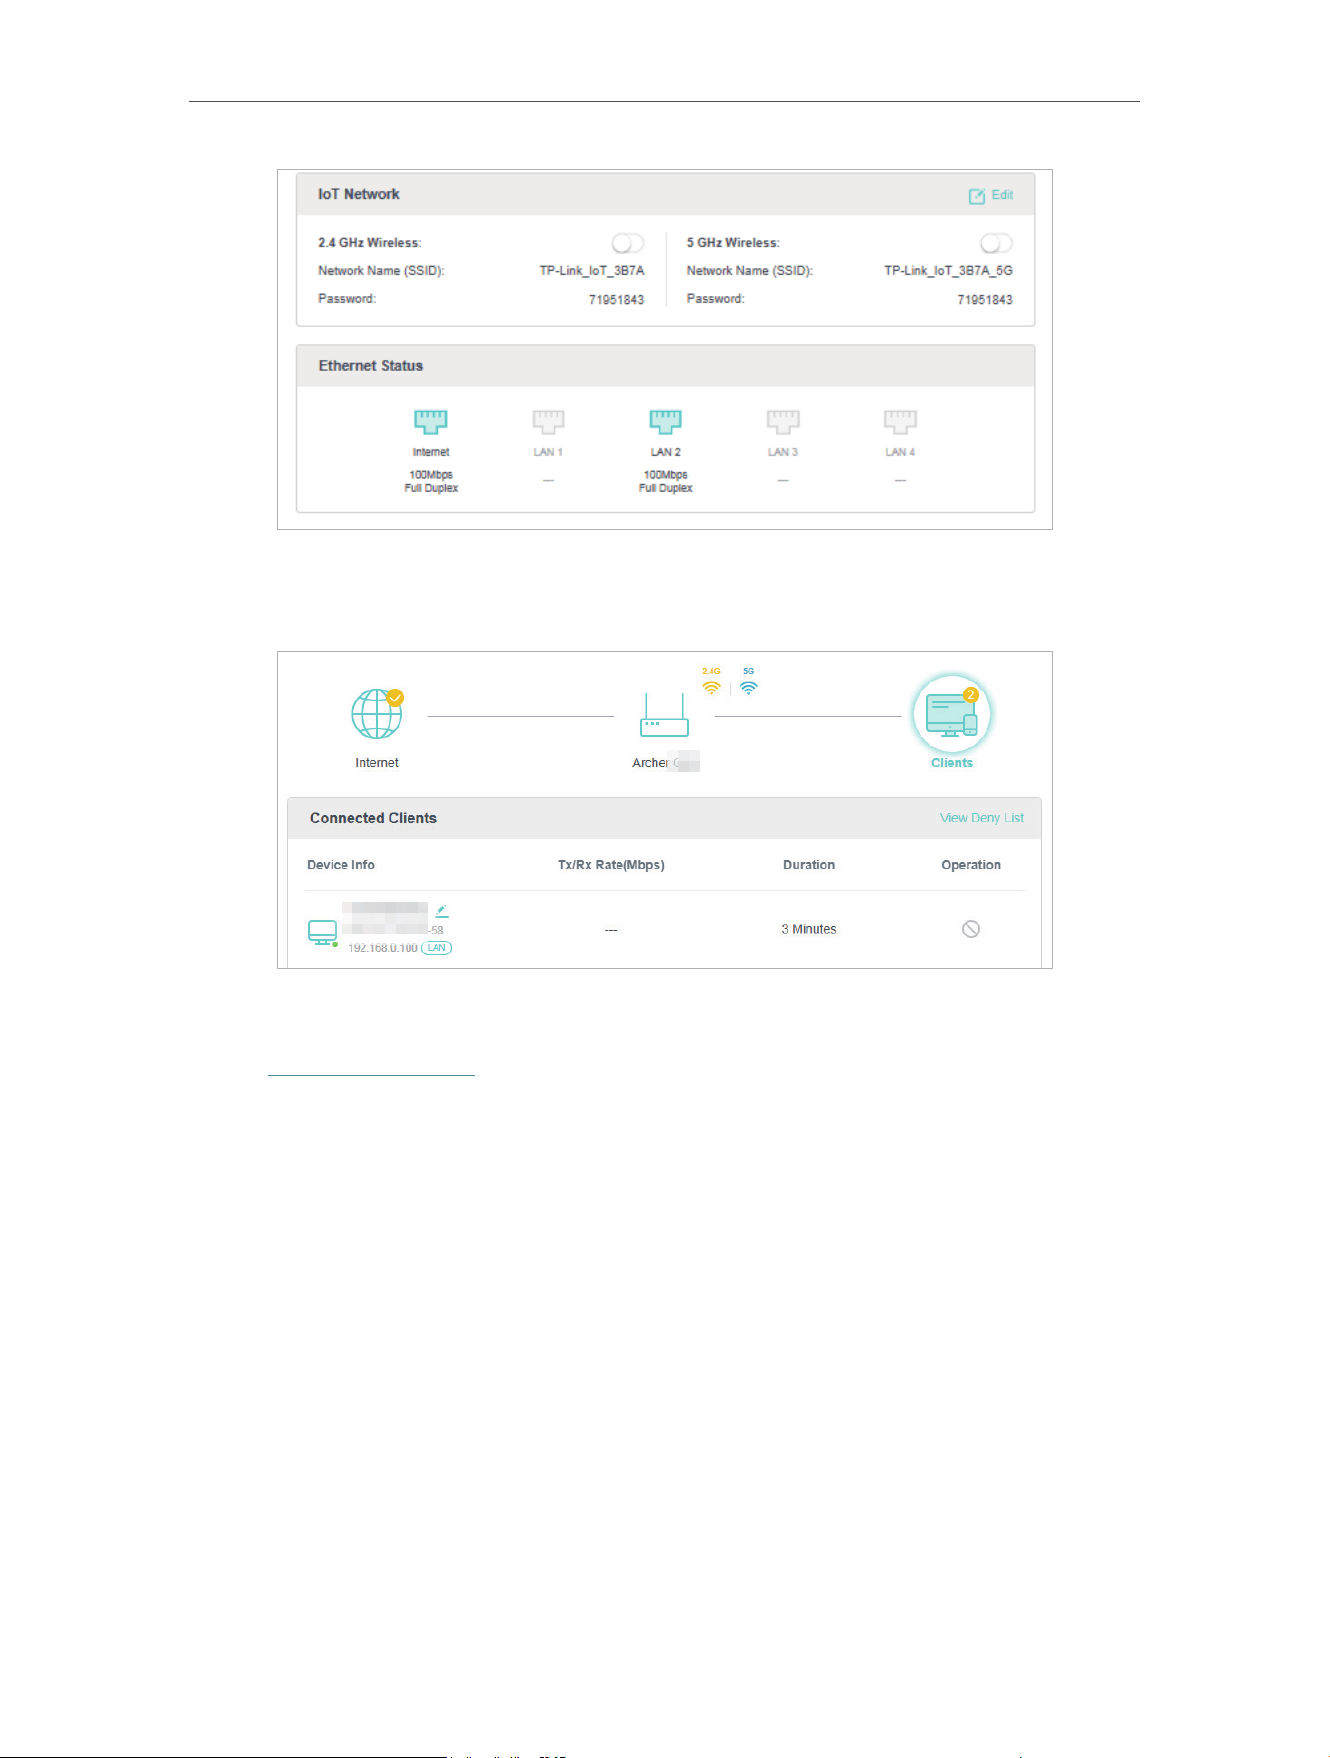Click the LAN tag next to 192.168.0.100

coord(437,948)
